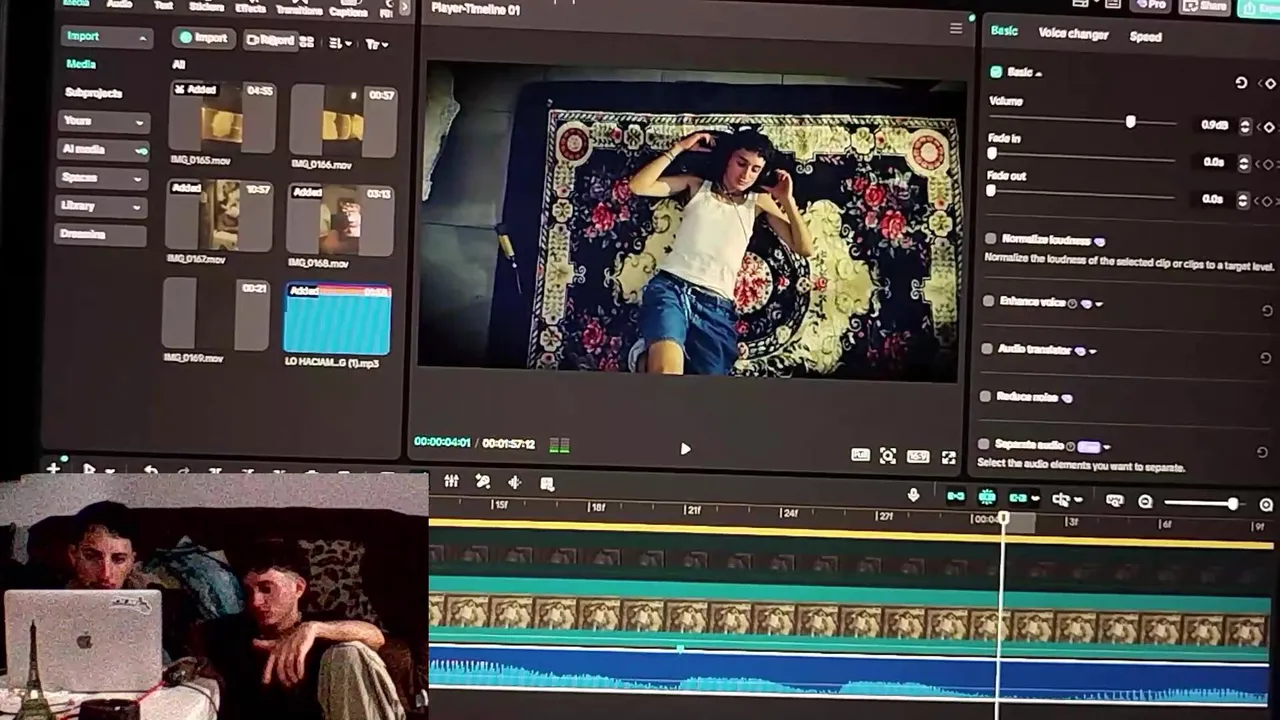The image size is (1280, 720).
Task: Click the audio mixer icon in timeline toolbar
Action: pyautogui.click(x=451, y=481)
